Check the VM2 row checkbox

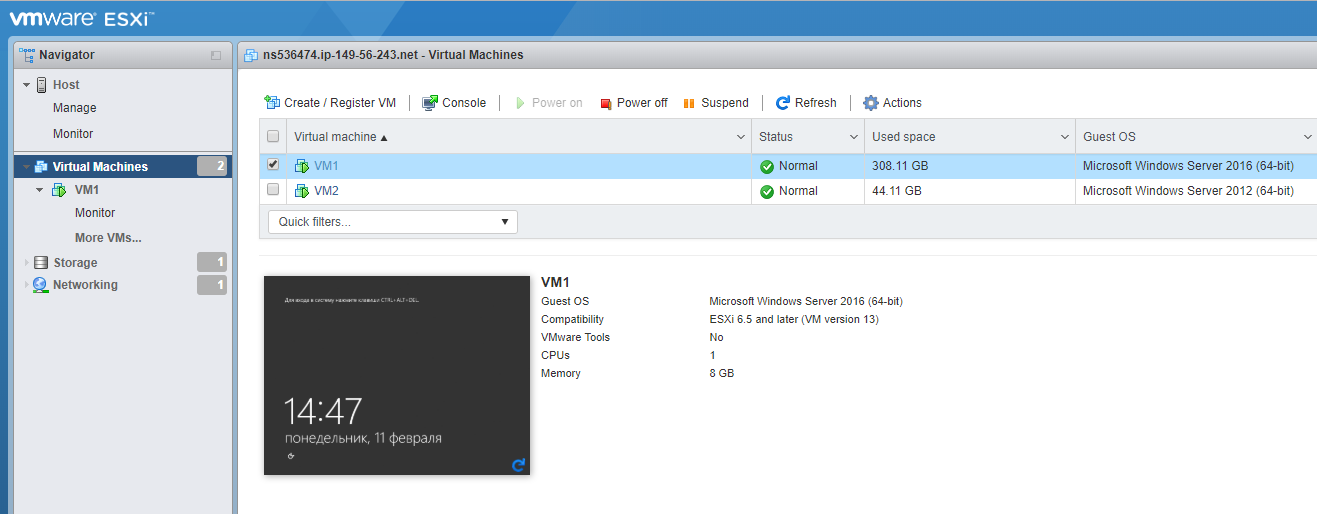(x=273, y=190)
